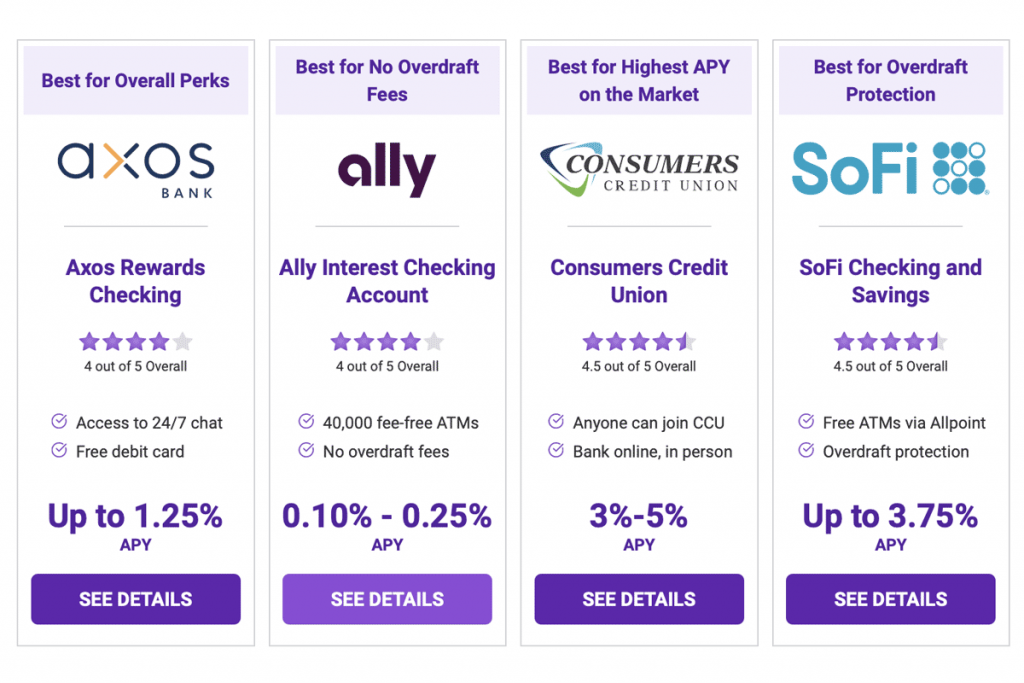Click the "SoFi Checking and Savings" title link
1024x683 pixels.
tap(889, 281)
